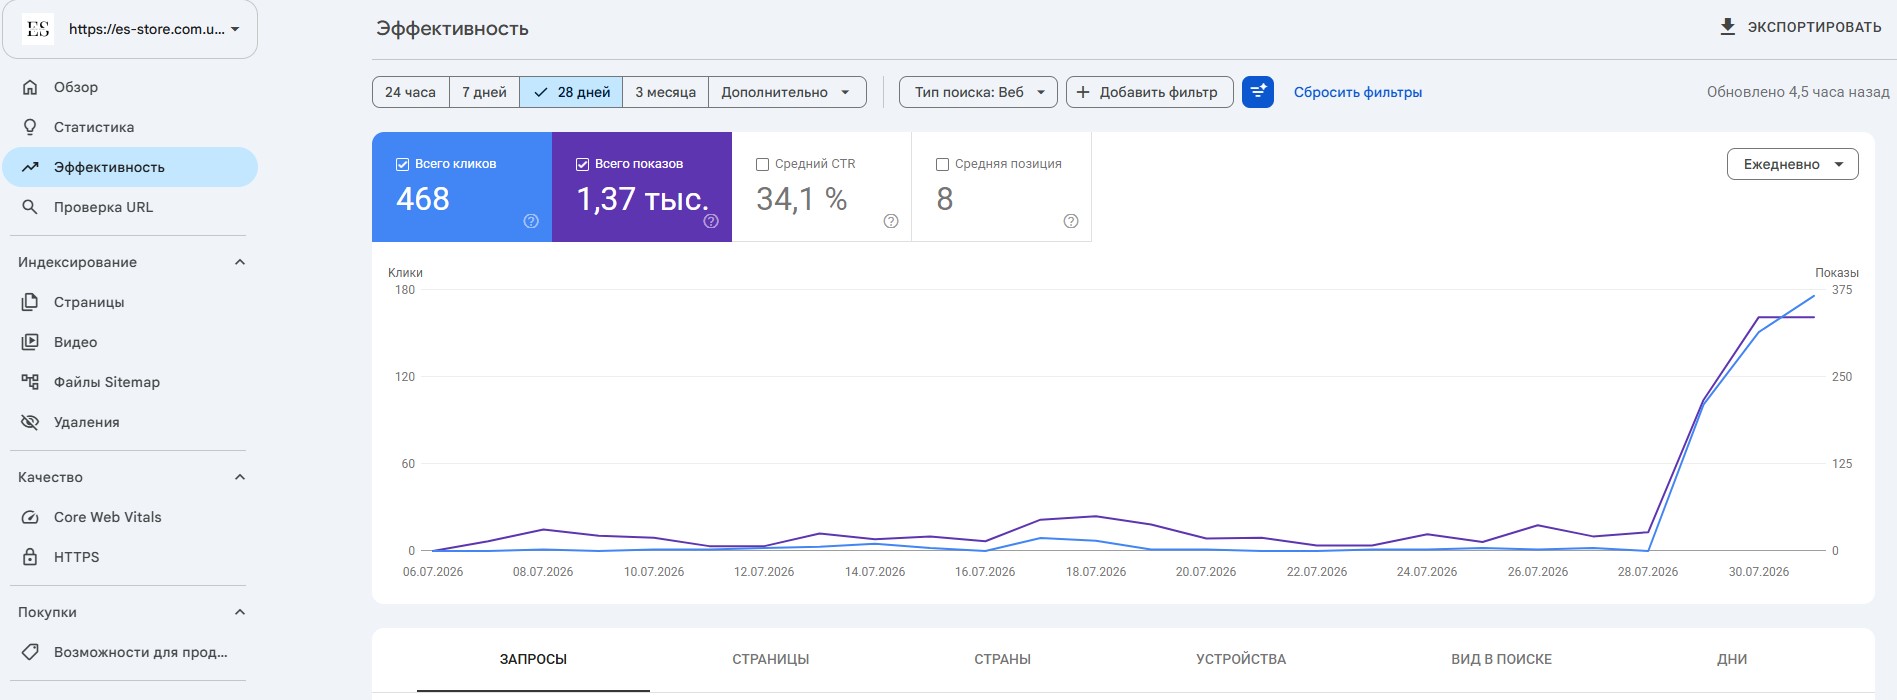
Task: Select the 24 часа date range
Action: pyautogui.click(x=411, y=92)
